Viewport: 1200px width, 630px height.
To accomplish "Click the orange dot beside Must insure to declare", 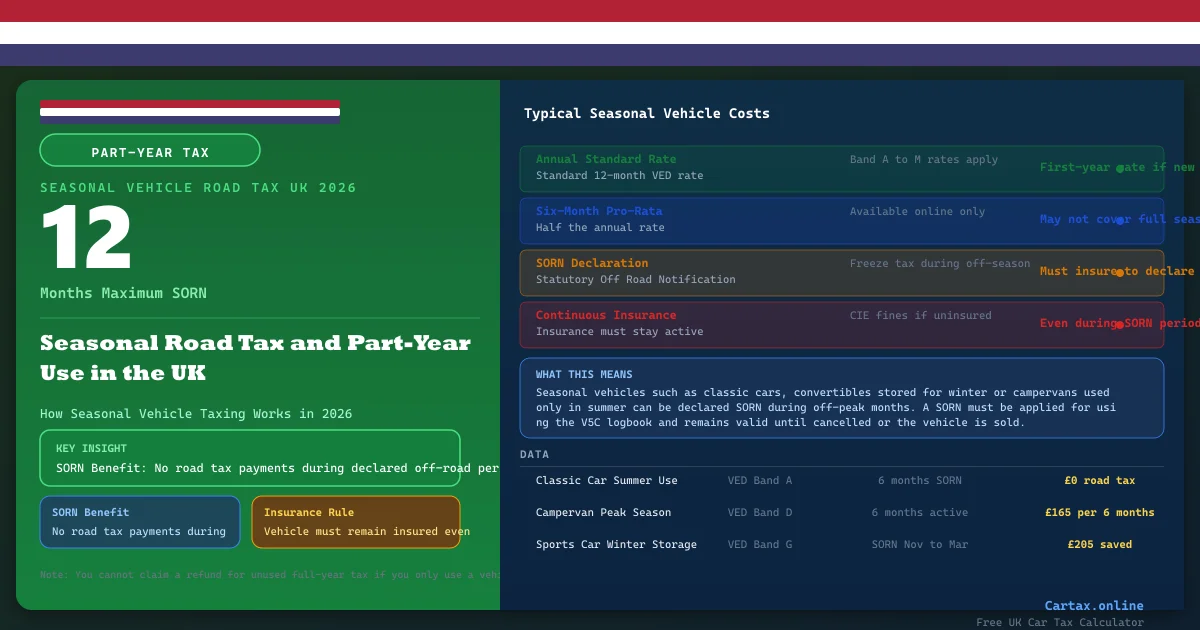I will point(1120,272).
